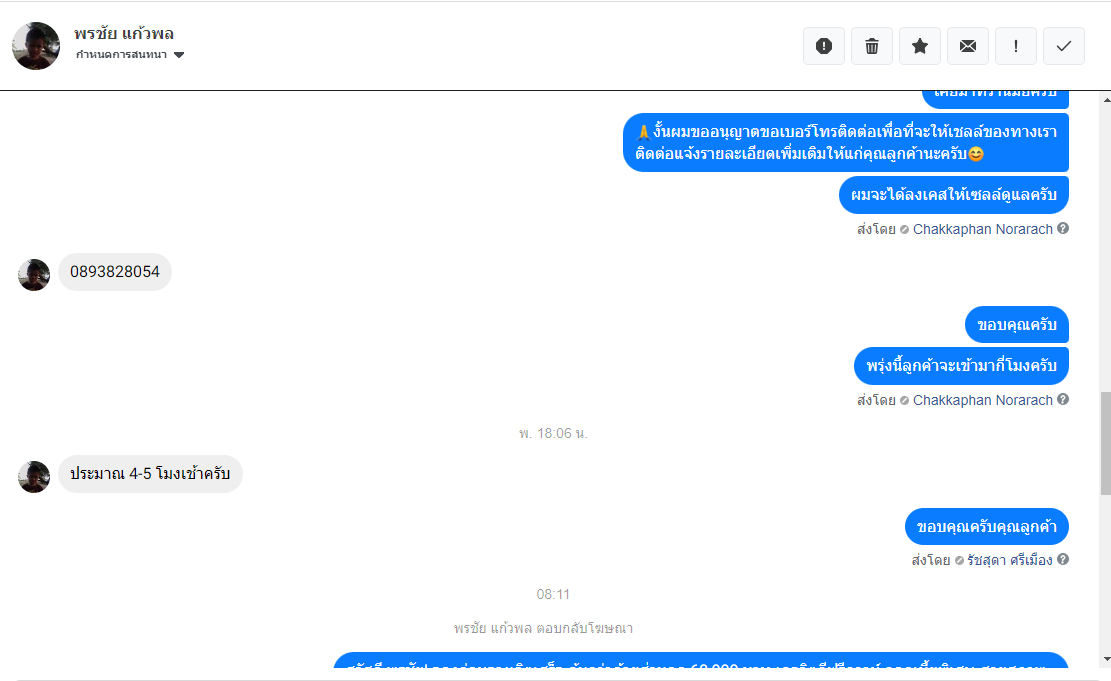
Task: Click the พรชัย แก้วพล name heading
Action: (124, 33)
